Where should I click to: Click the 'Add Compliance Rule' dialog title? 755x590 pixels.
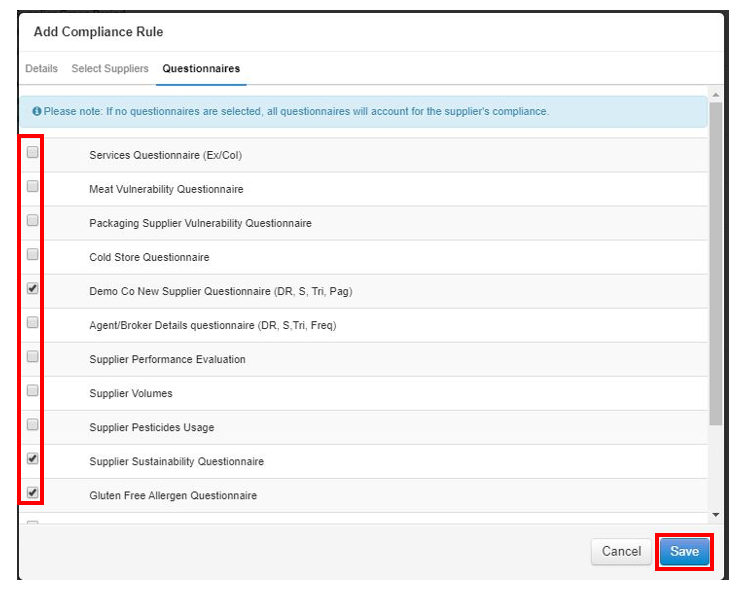pyautogui.click(x=98, y=32)
